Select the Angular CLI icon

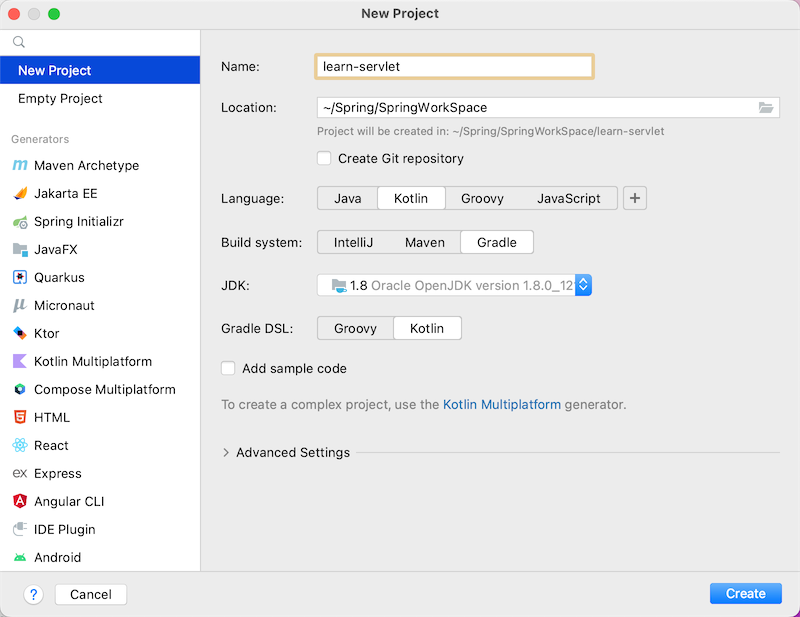[20, 501]
